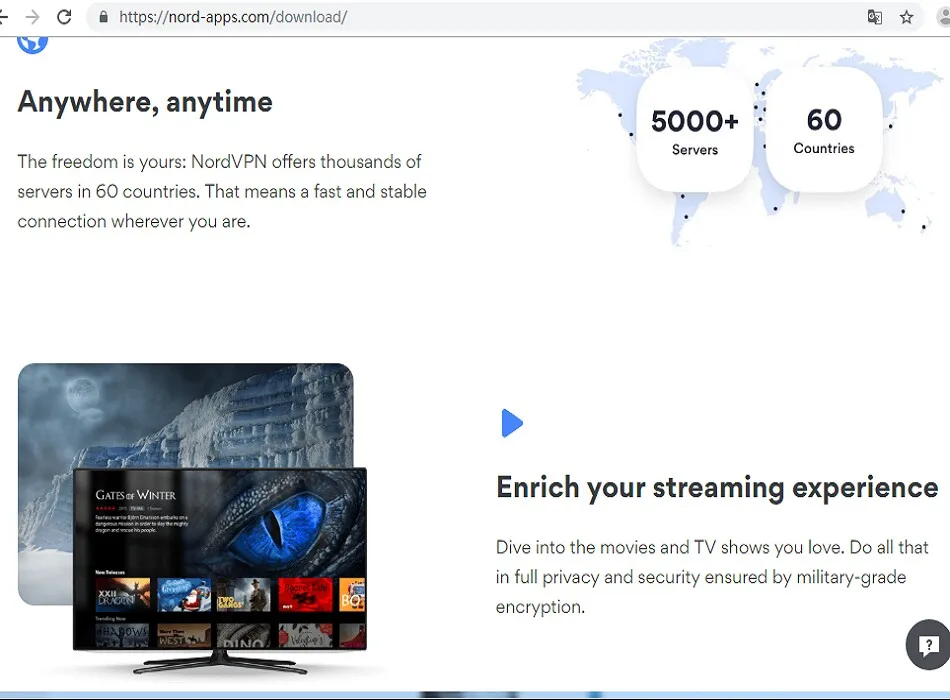Open the translate page icon
This screenshot has height=700, width=950.
click(x=874, y=17)
